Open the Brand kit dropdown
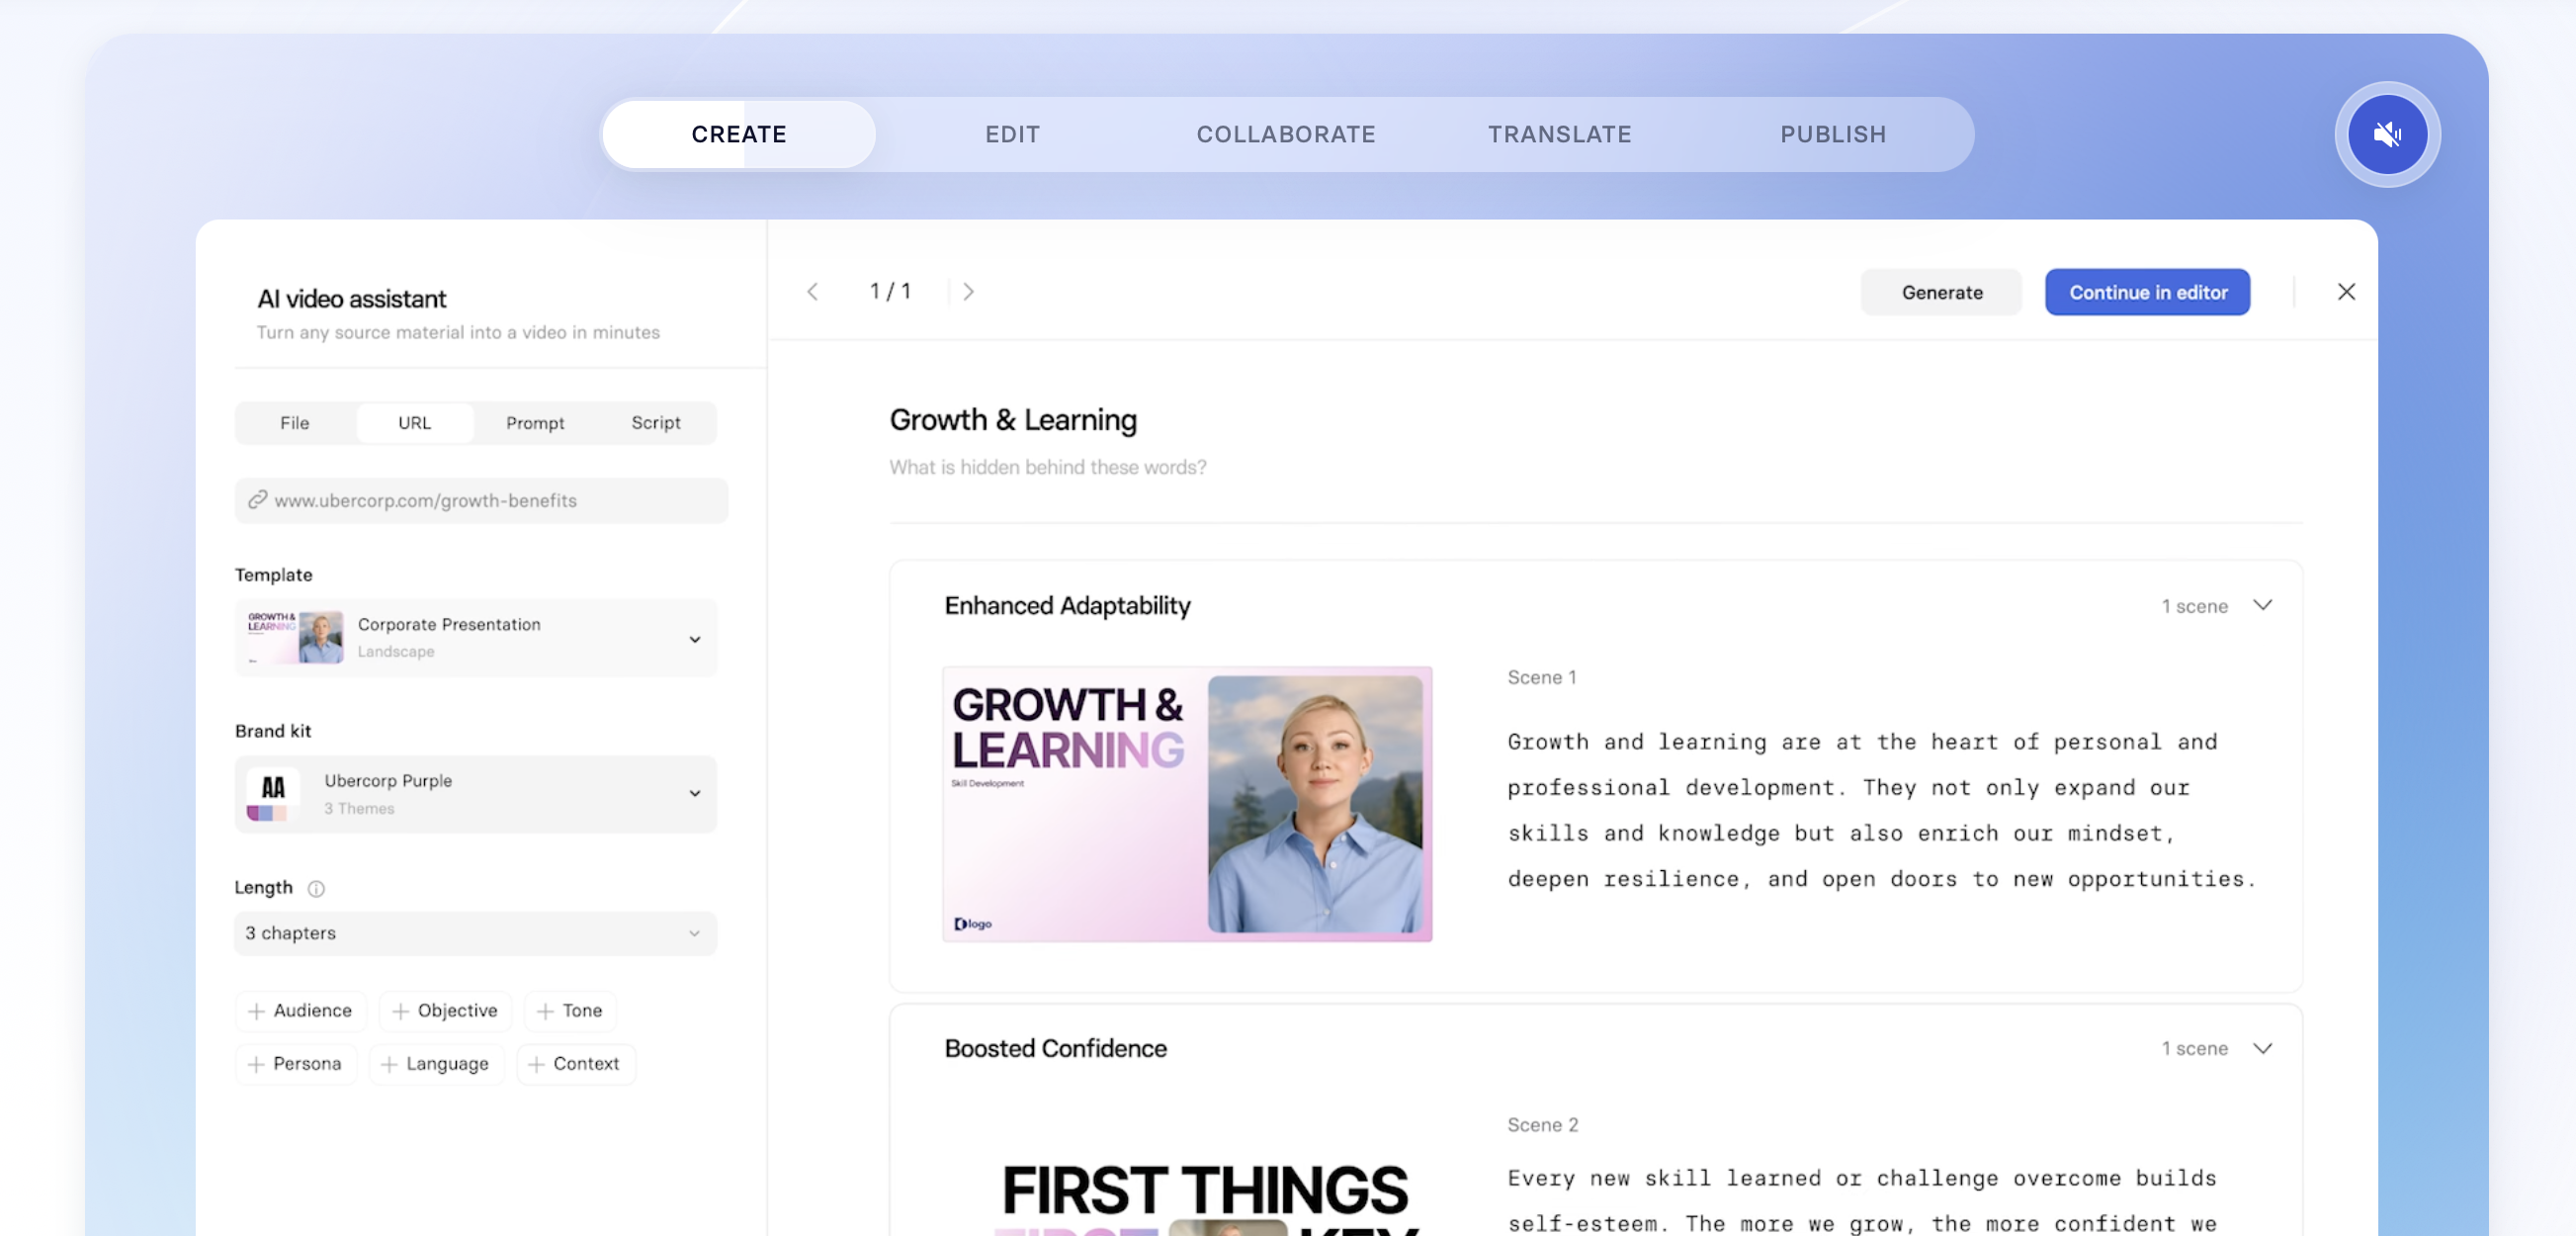Viewport: 2576px width, 1236px height. click(476, 794)
